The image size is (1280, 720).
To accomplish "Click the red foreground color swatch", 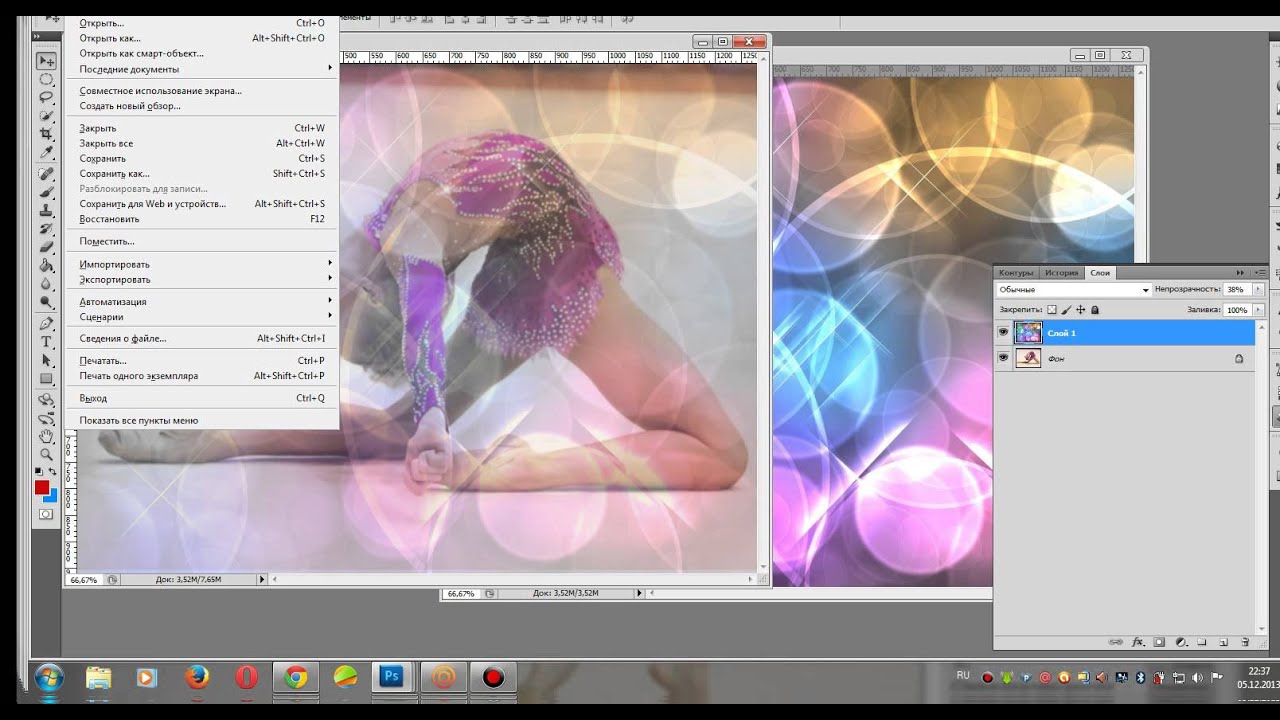I will [x=42, y=488].
